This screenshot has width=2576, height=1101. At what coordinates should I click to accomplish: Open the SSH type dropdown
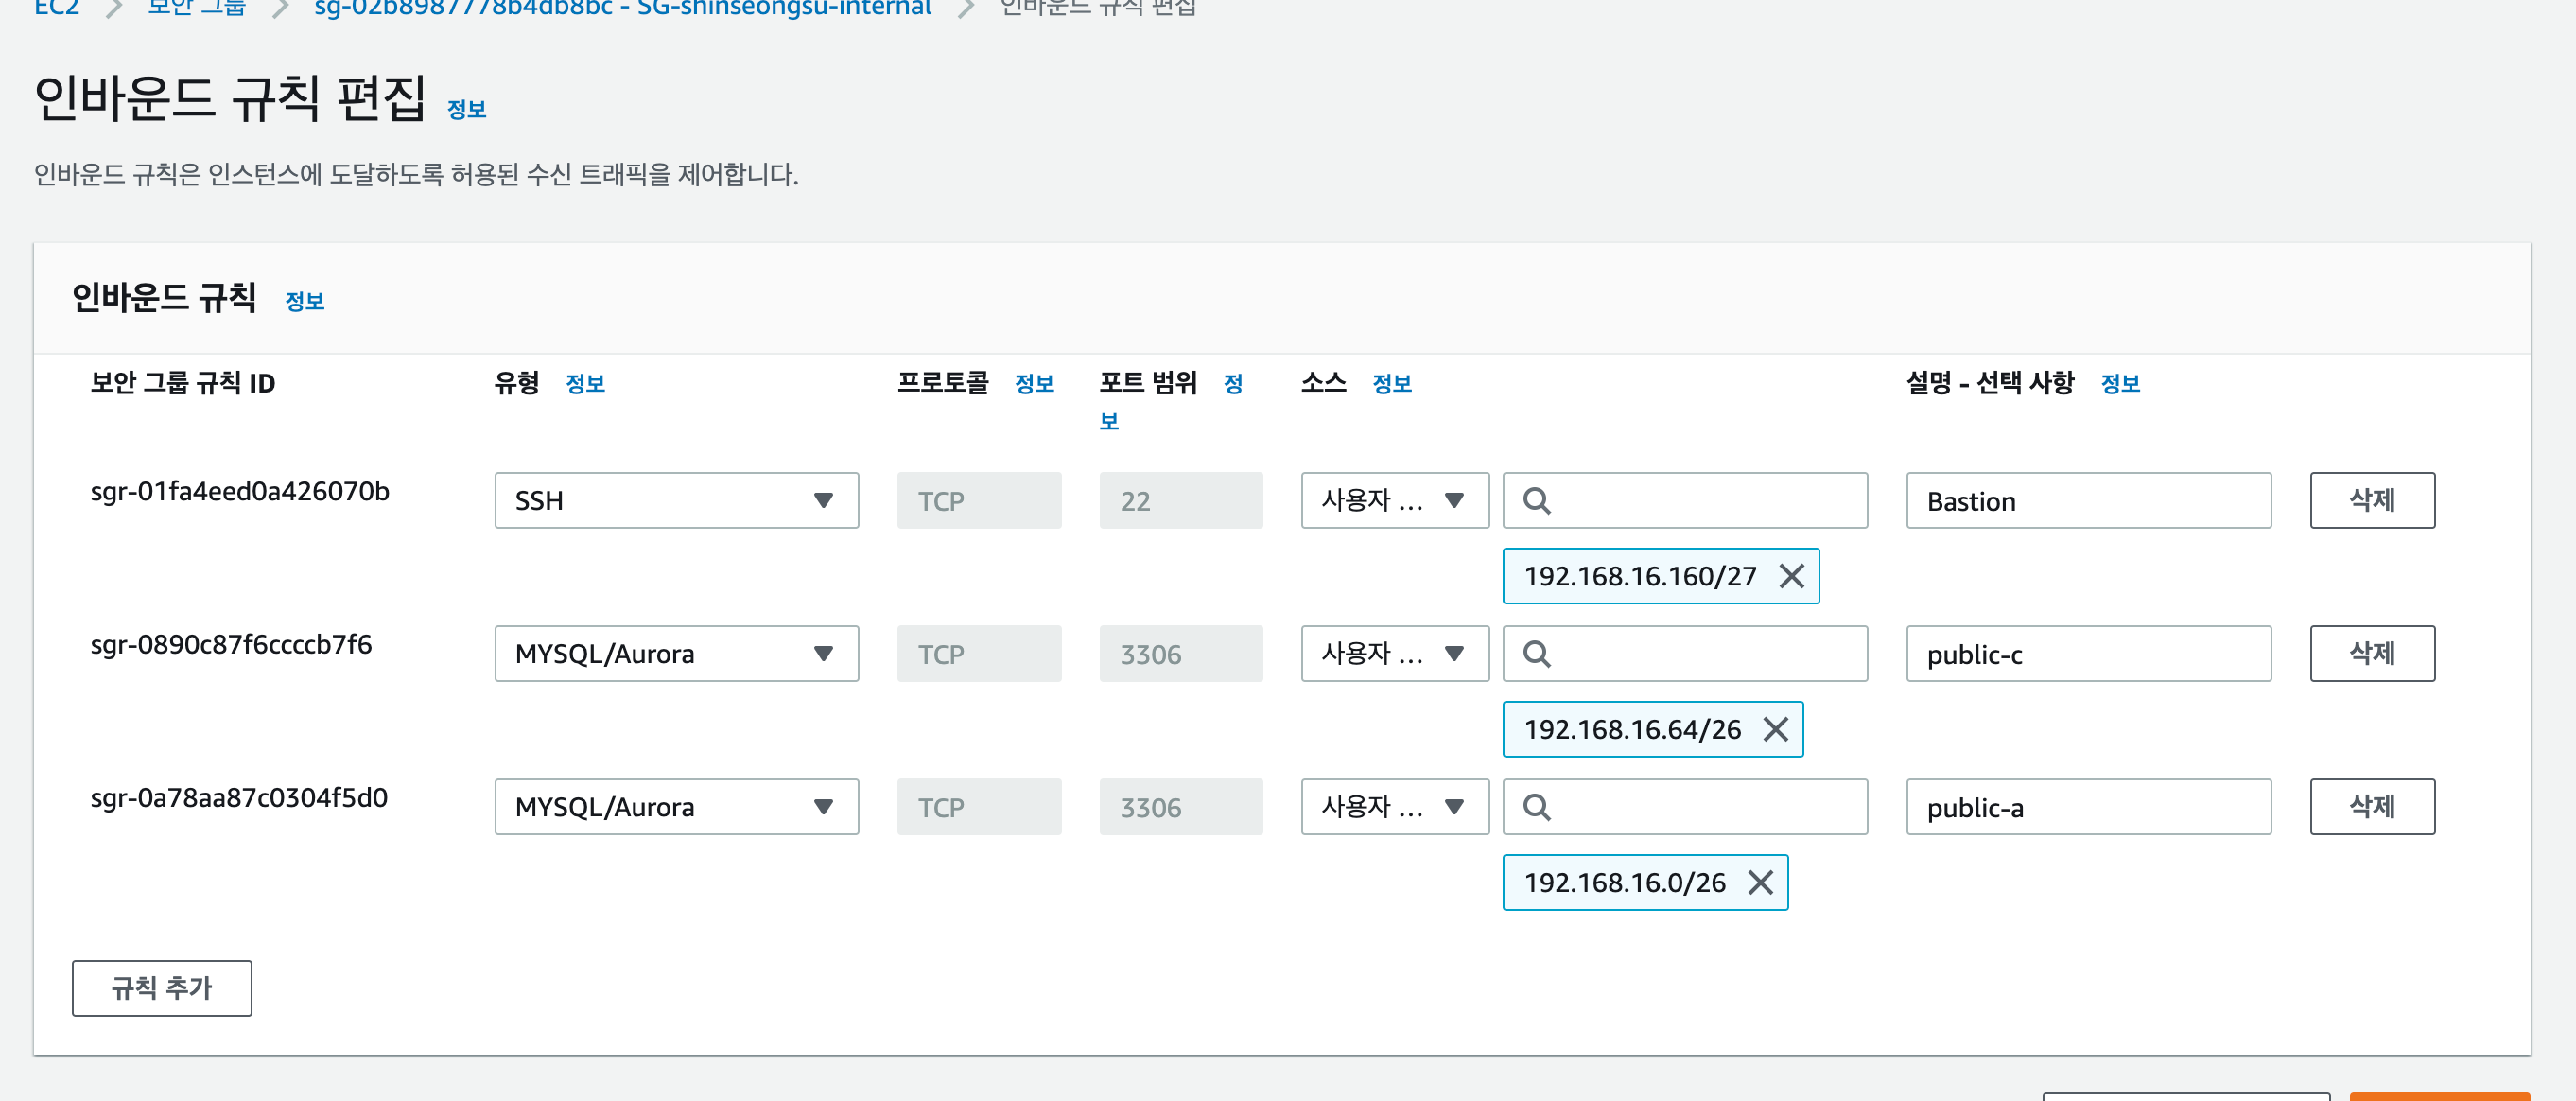[676, 500]
